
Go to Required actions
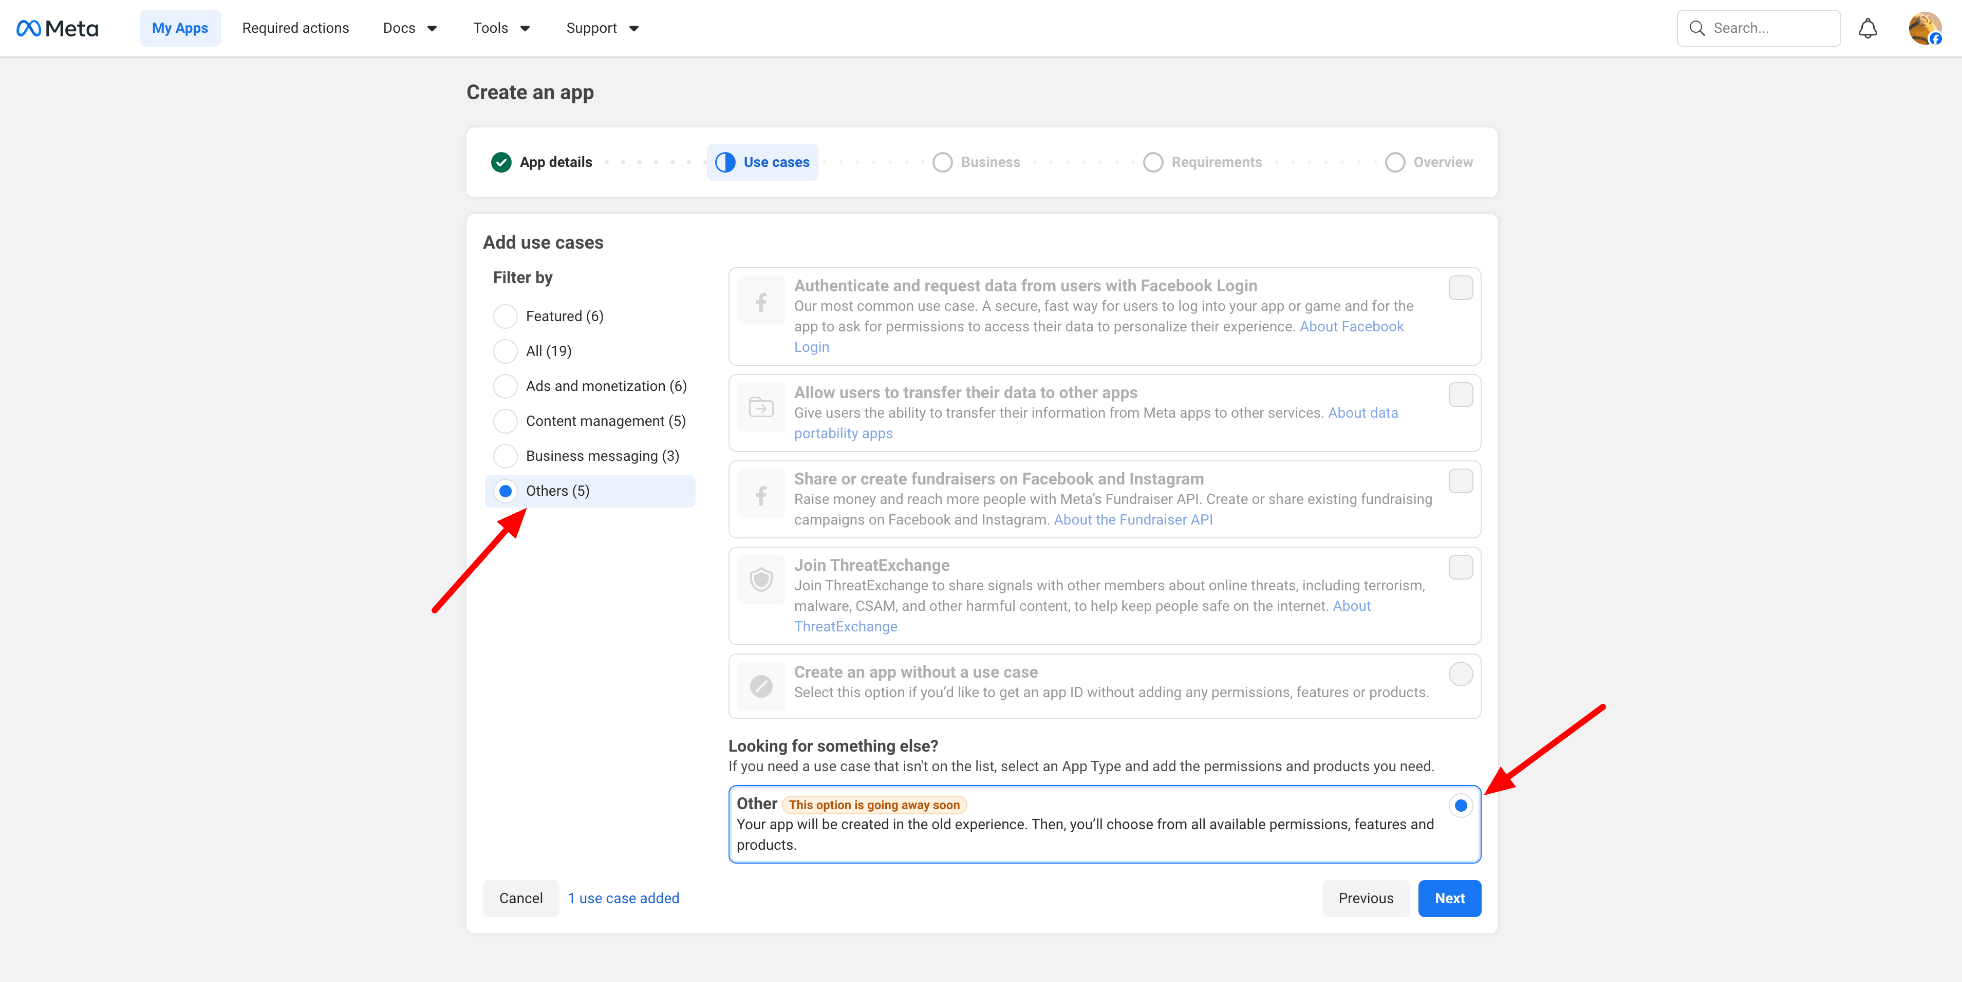coord(295,28)
